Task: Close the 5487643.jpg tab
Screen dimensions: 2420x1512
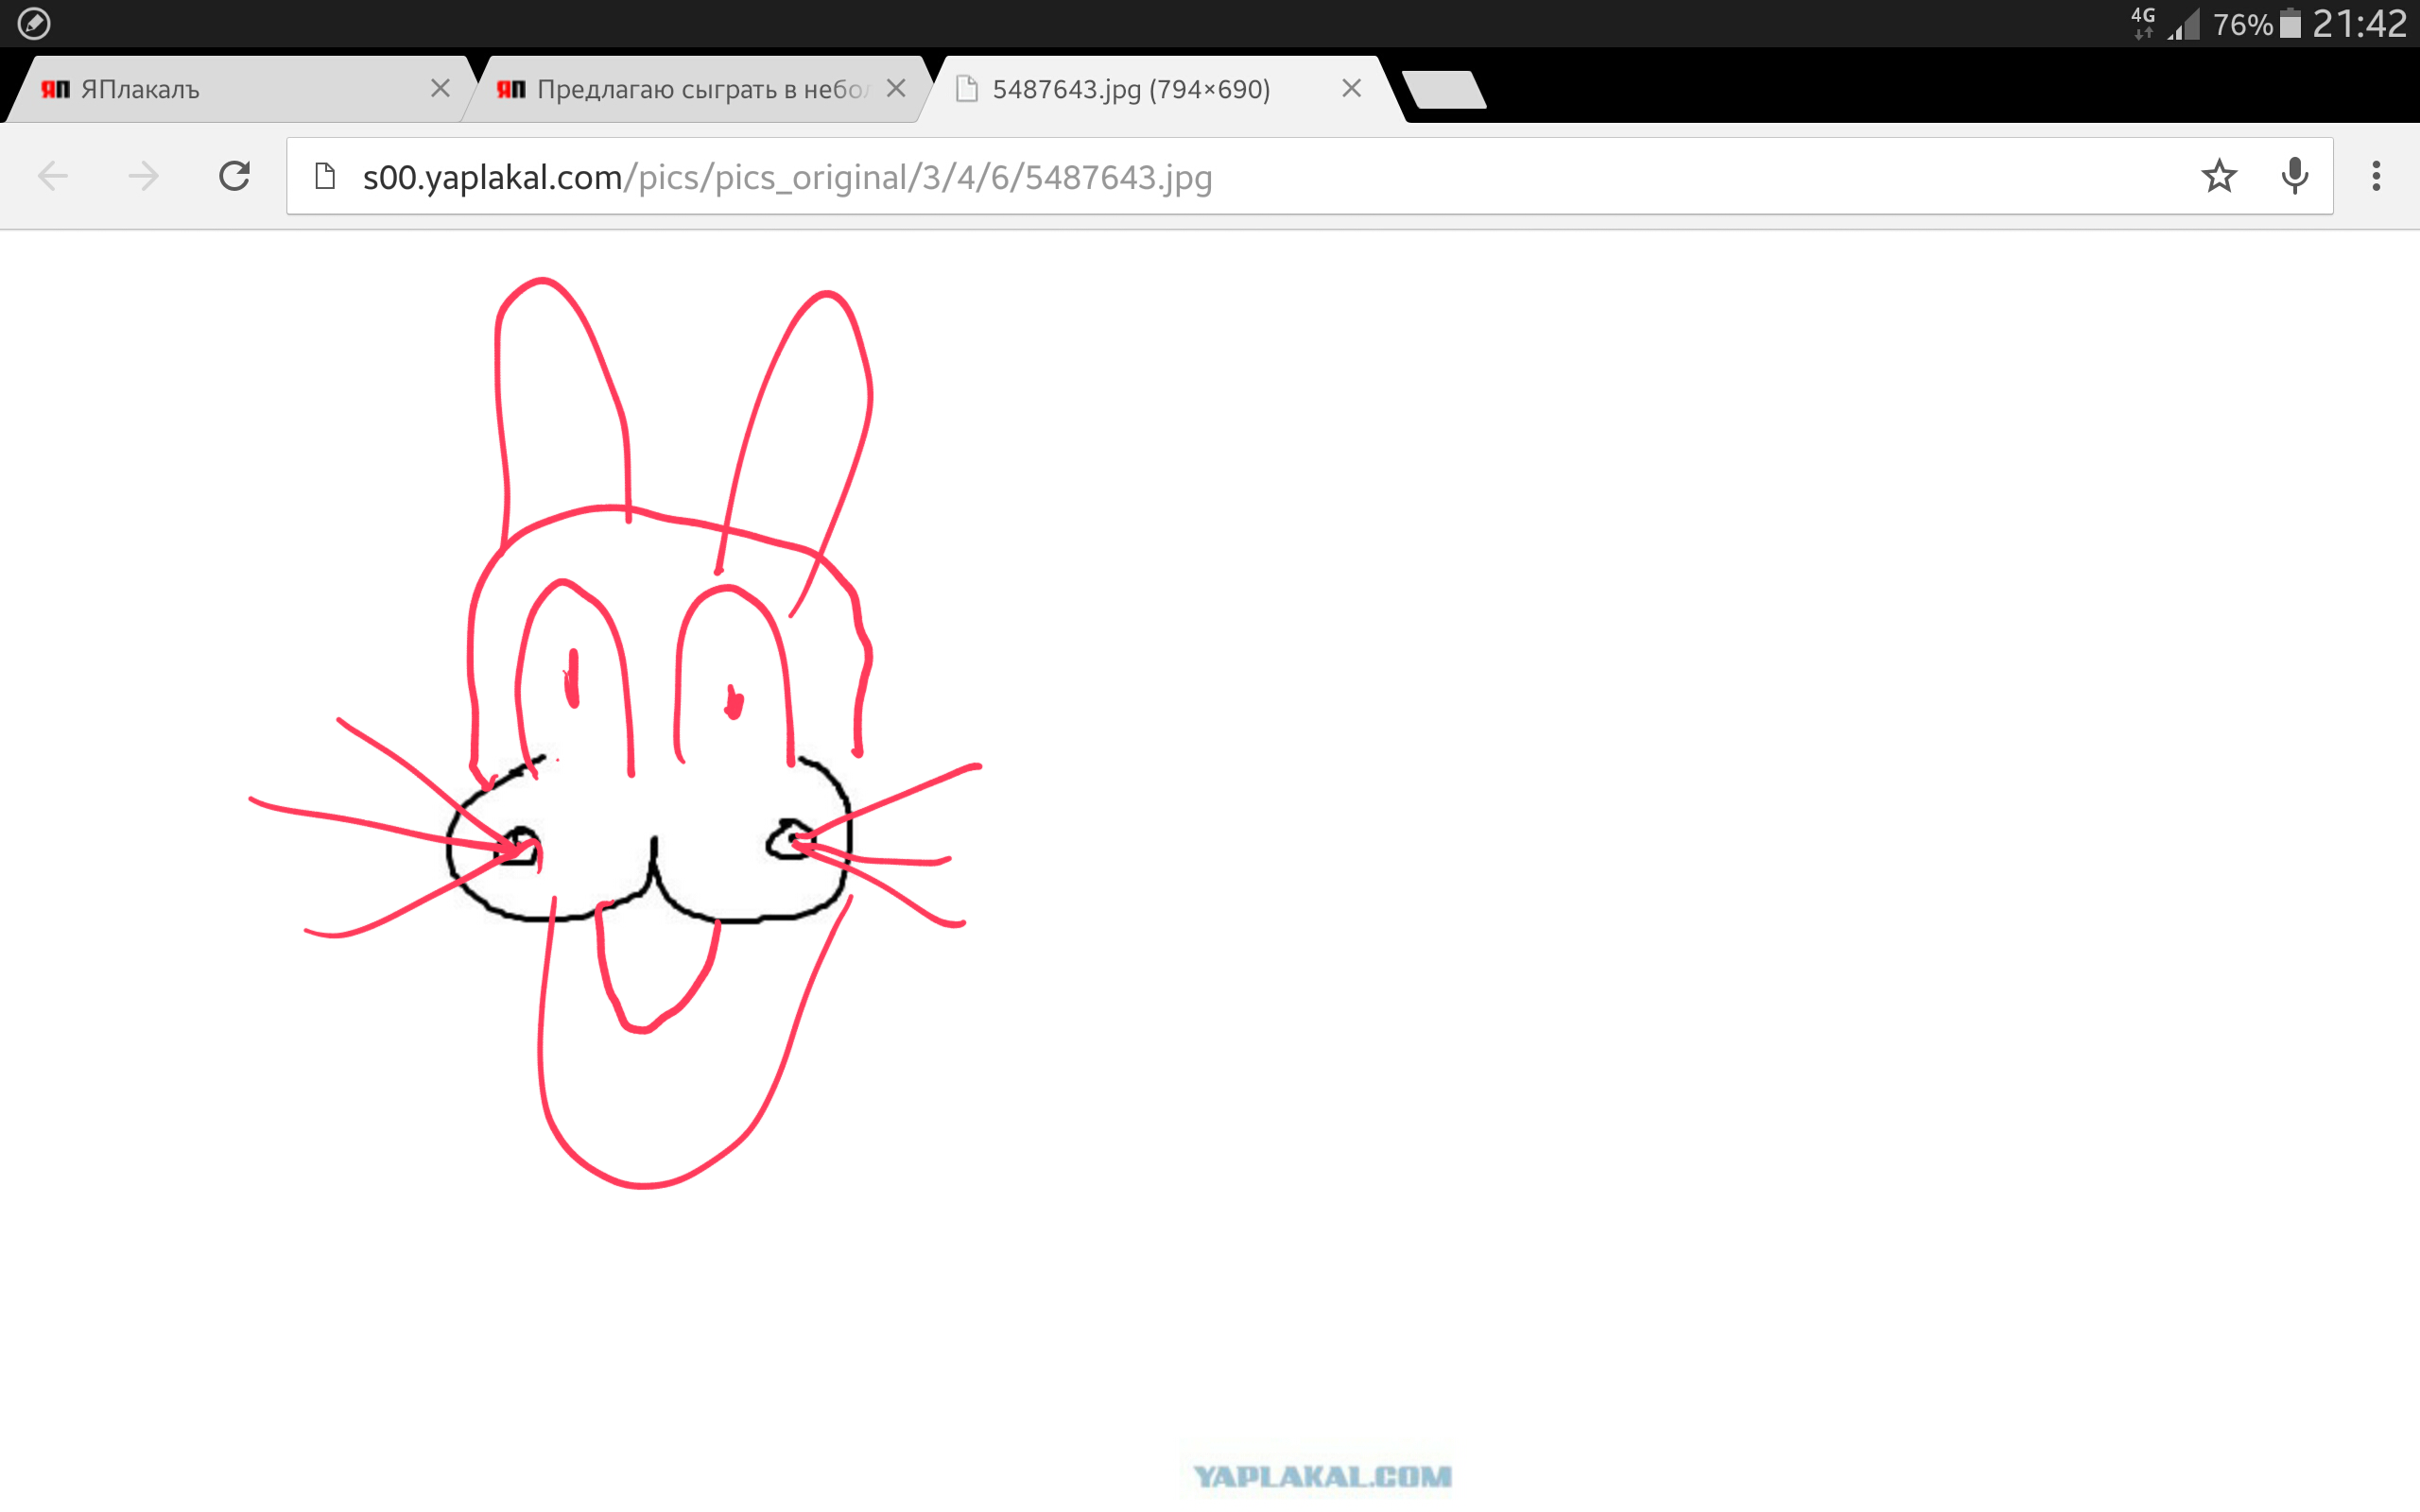Action: point(1351,89)
